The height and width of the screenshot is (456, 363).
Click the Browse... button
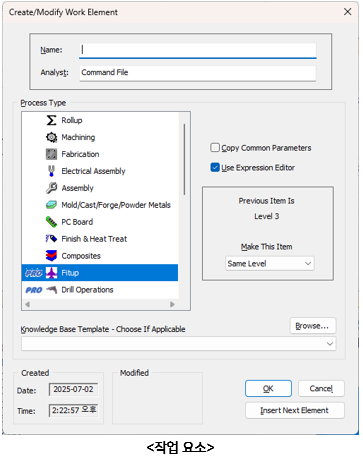pos(313,326)
